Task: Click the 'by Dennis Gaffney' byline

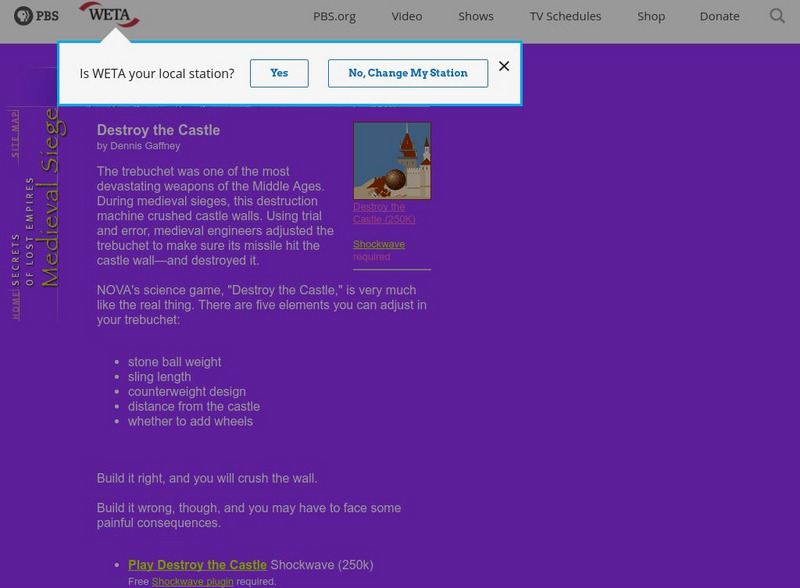Action: pyautogui.click(x=138, y=145)
